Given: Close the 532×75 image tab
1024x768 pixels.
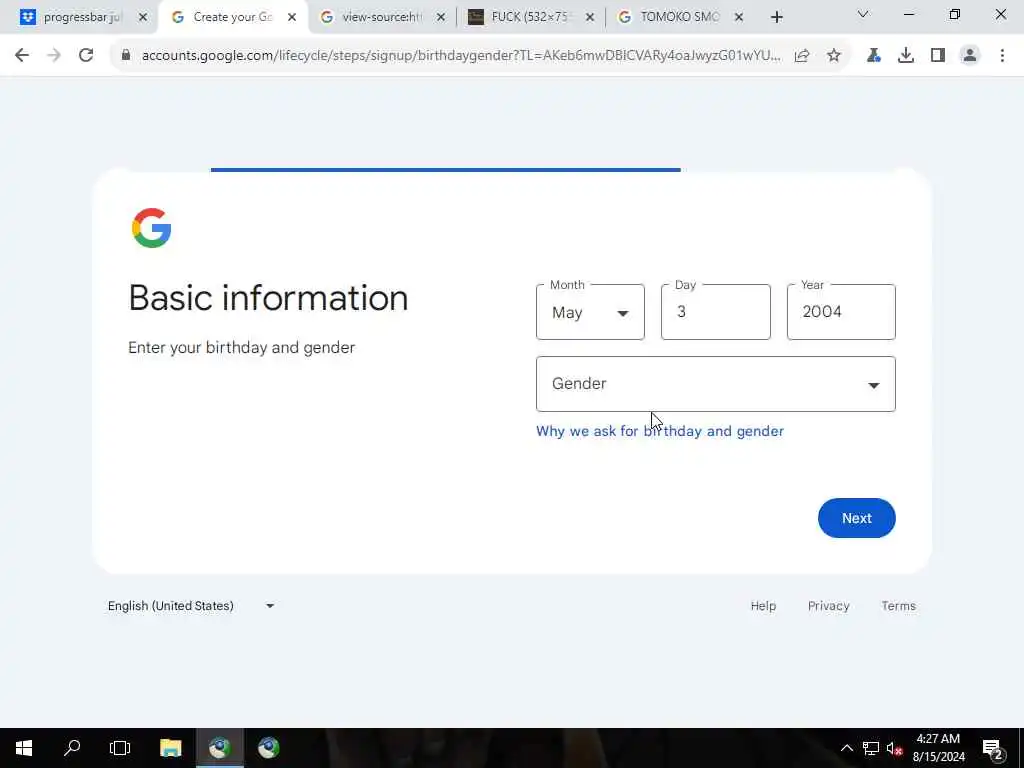Looking at the screenshot, I should click(x=590, y=17).
